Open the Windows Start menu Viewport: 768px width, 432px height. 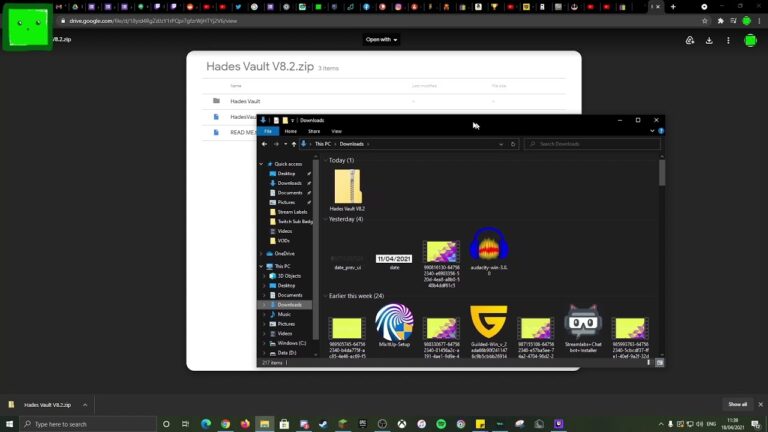click(x=9, y=424)
